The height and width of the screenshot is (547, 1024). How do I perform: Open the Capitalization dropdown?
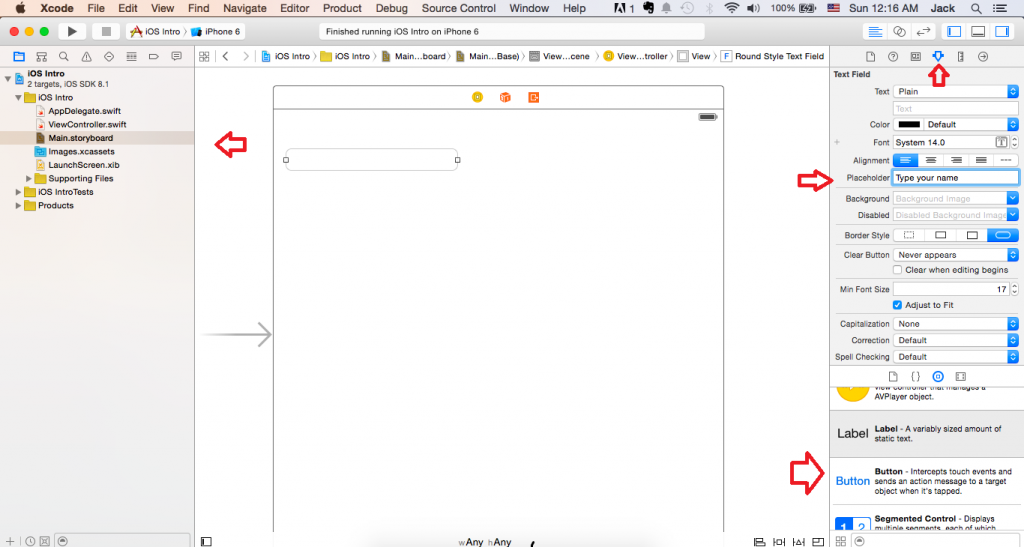pyautogui.click(x=955, y=324)
